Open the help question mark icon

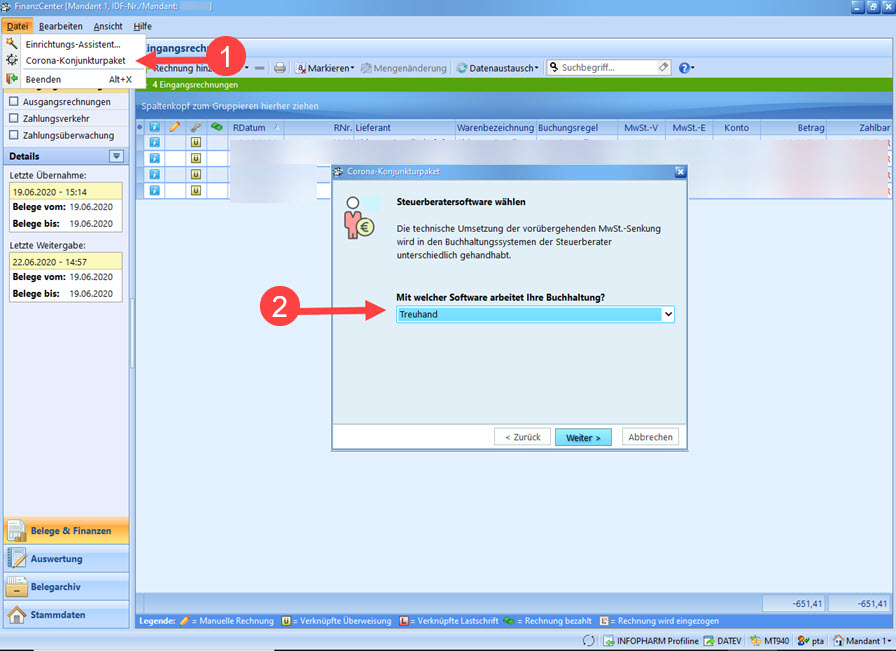click(x=685, y=68)
